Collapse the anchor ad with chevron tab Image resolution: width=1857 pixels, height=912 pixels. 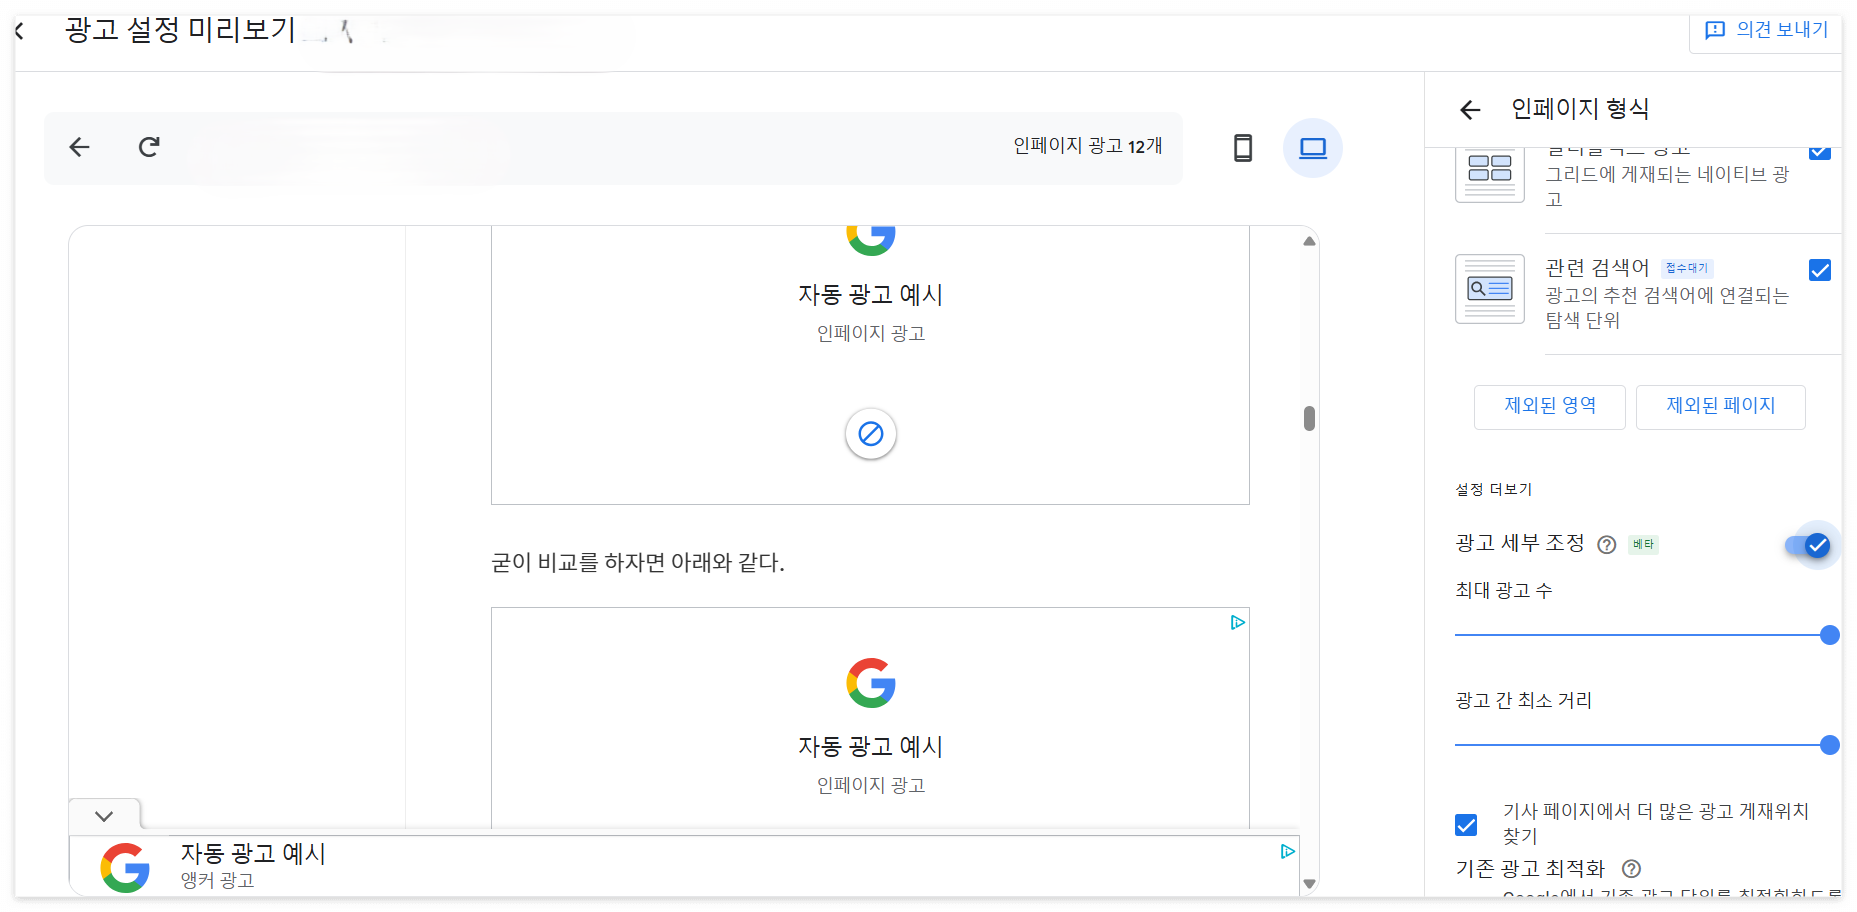click(104, 816)
